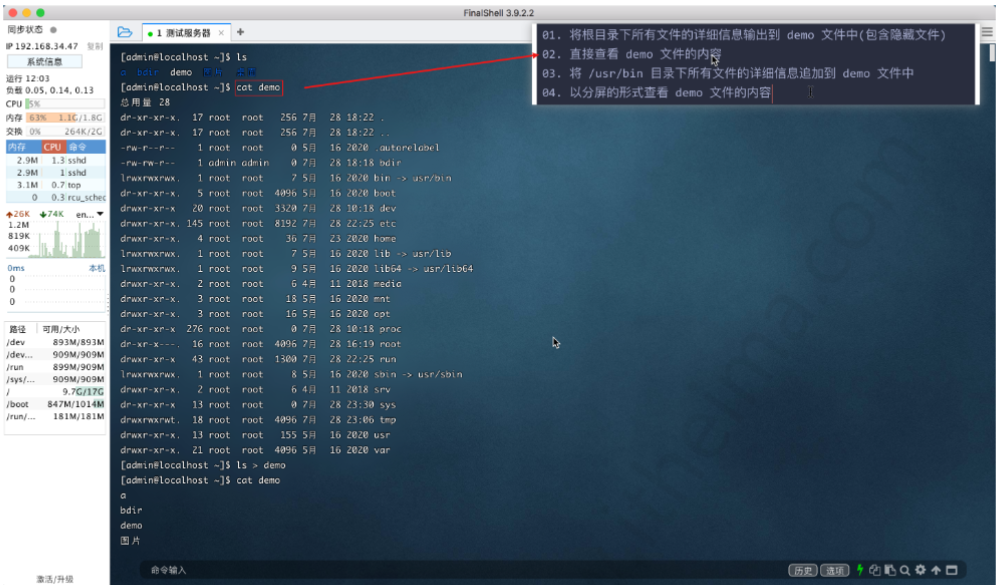Add a new tab with plus icon
Viewport: 1000px width, 585px height.
coord(240,32)
